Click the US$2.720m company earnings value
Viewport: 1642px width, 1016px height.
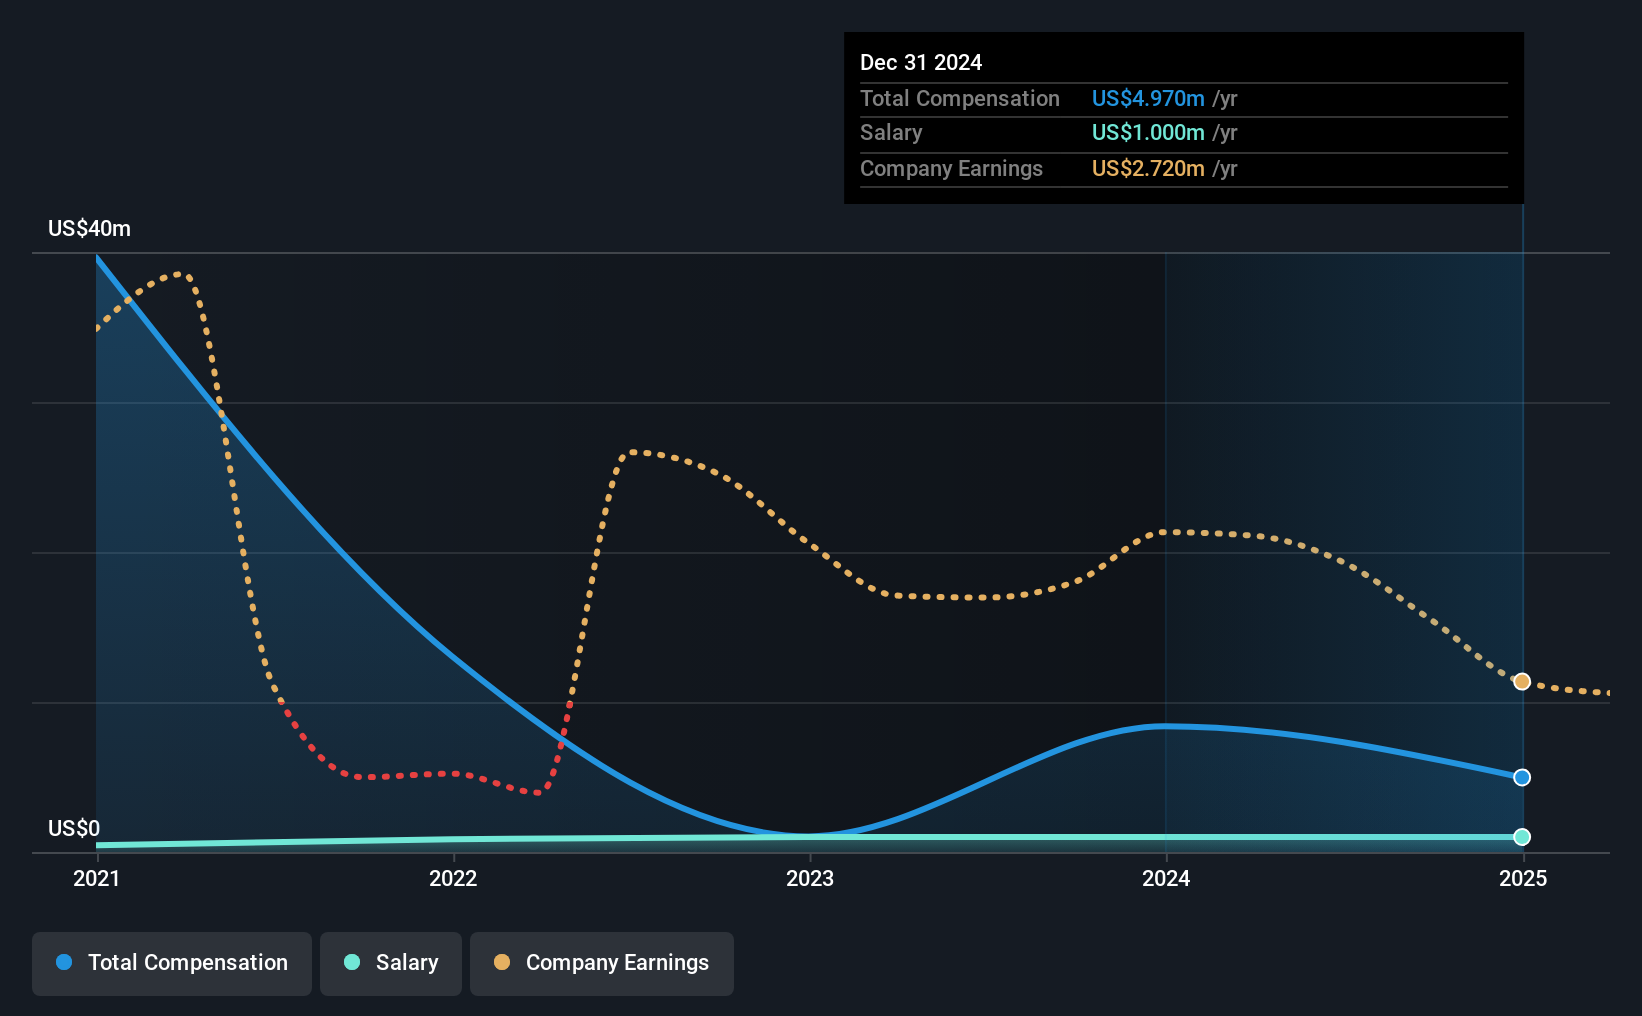pyautogui.click(x=1148, y=168)
